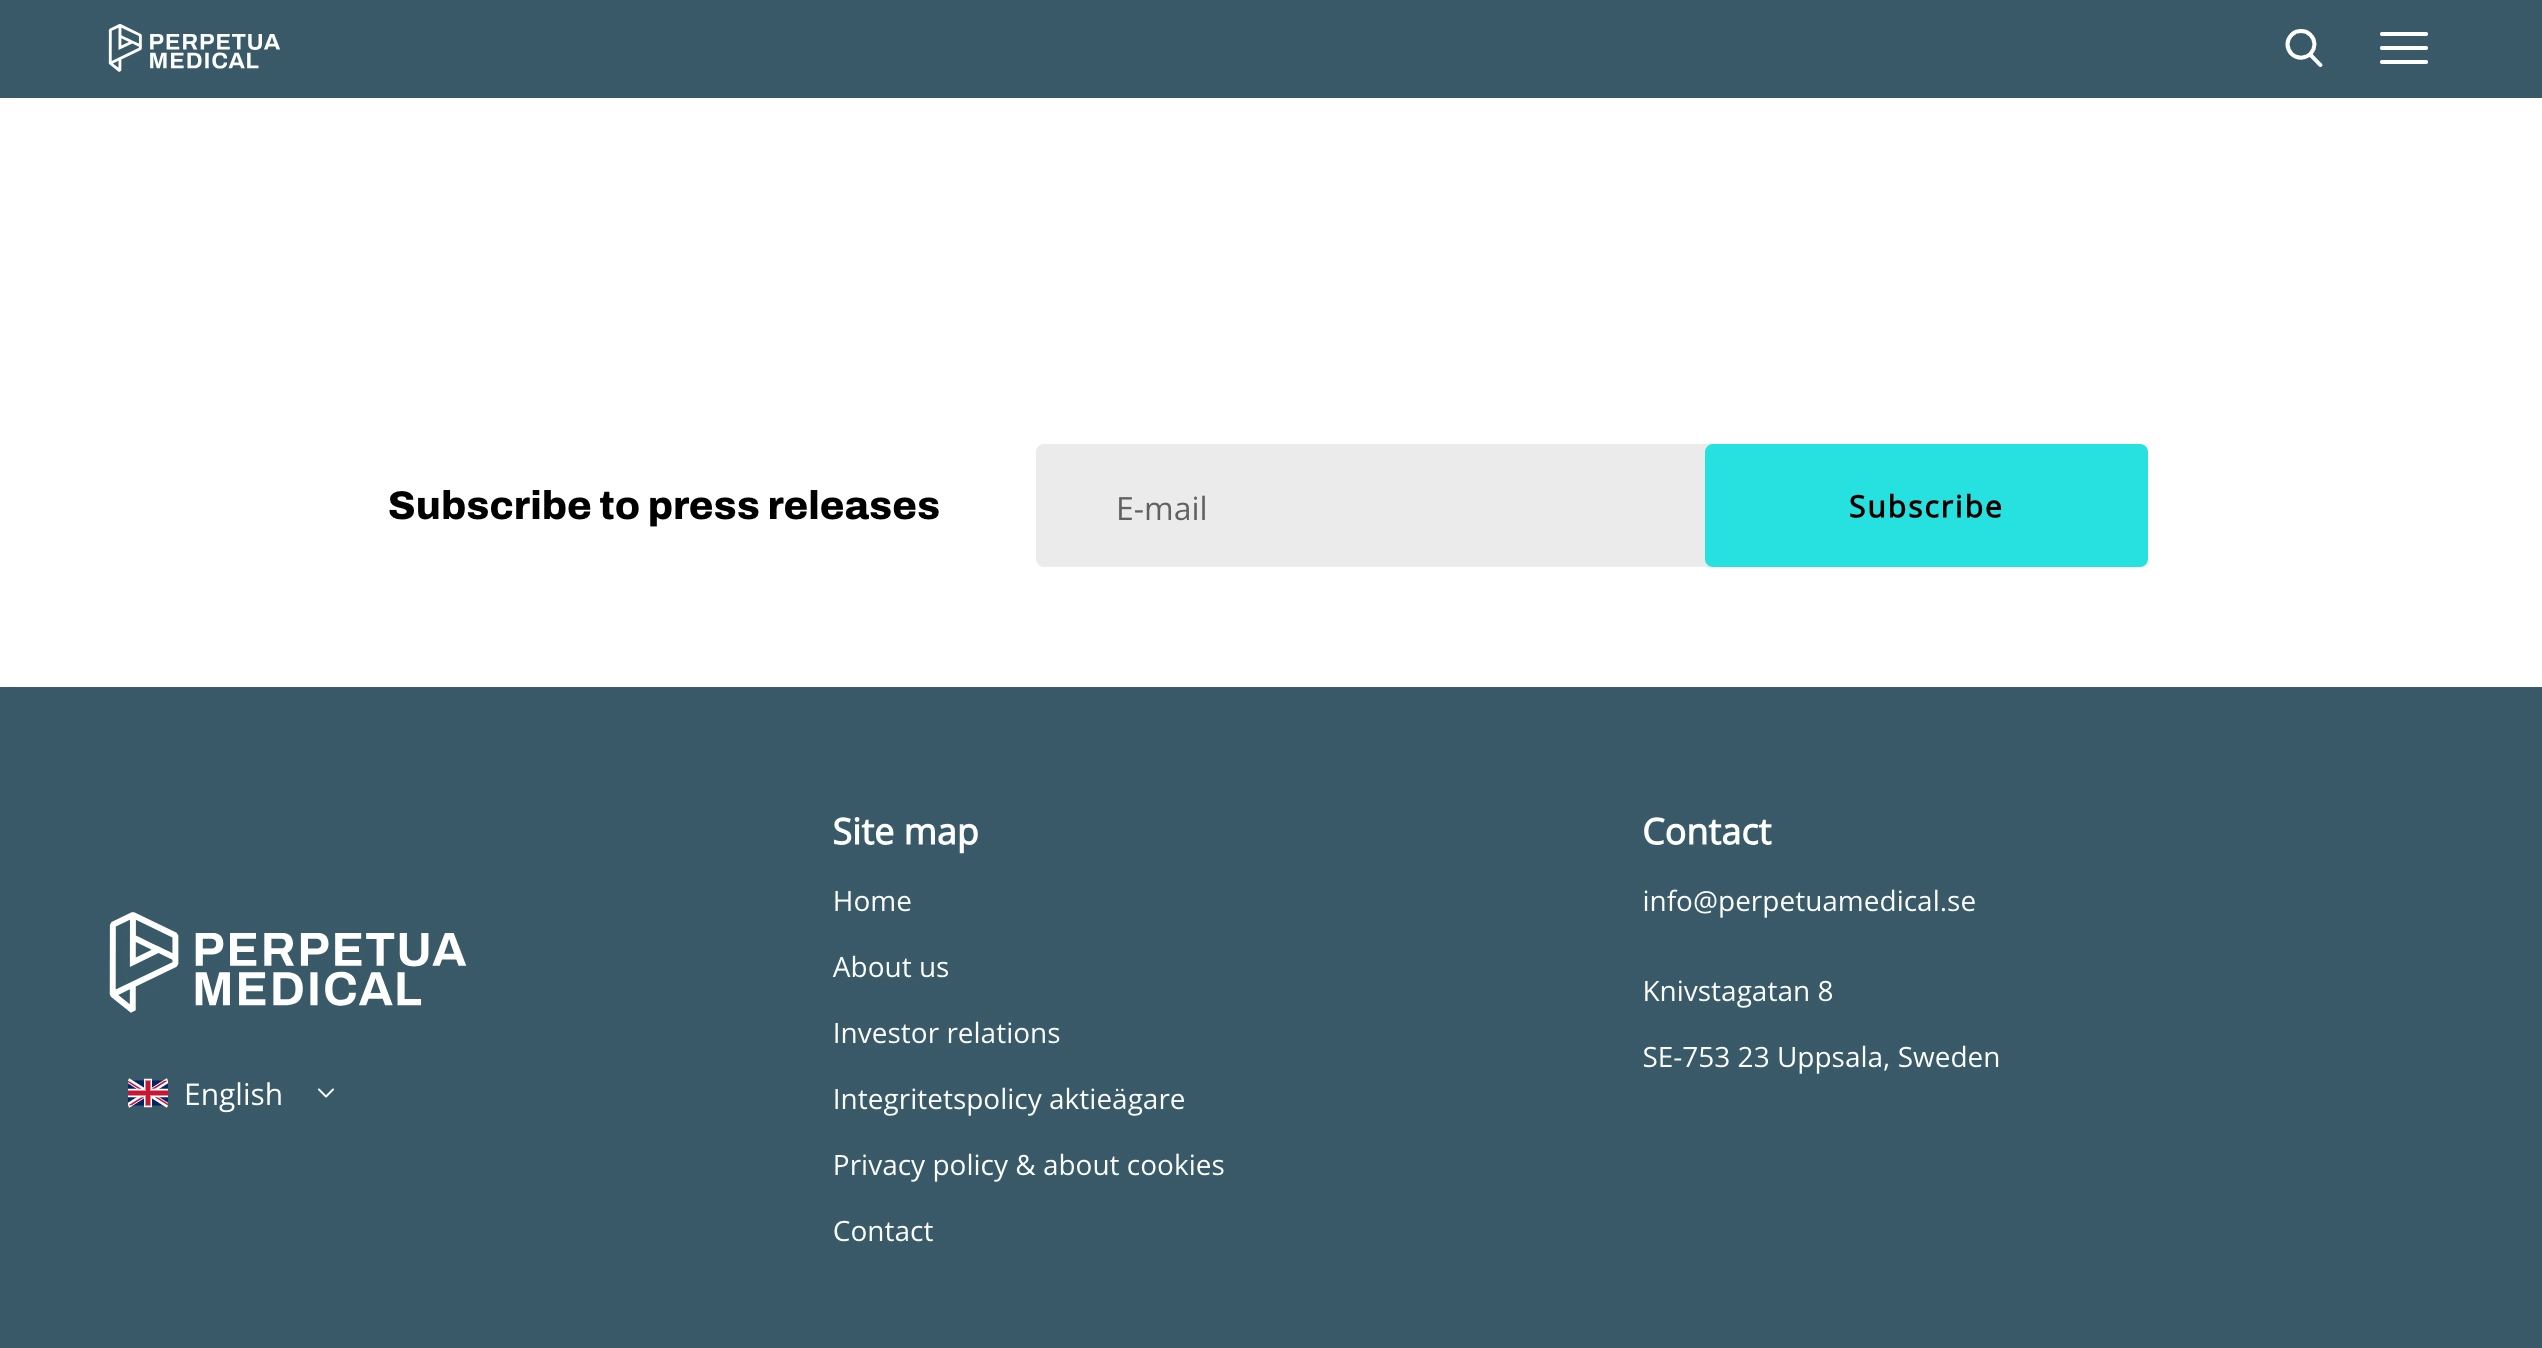Open the About us link
2542x1348 pixels.
[890, 967]
